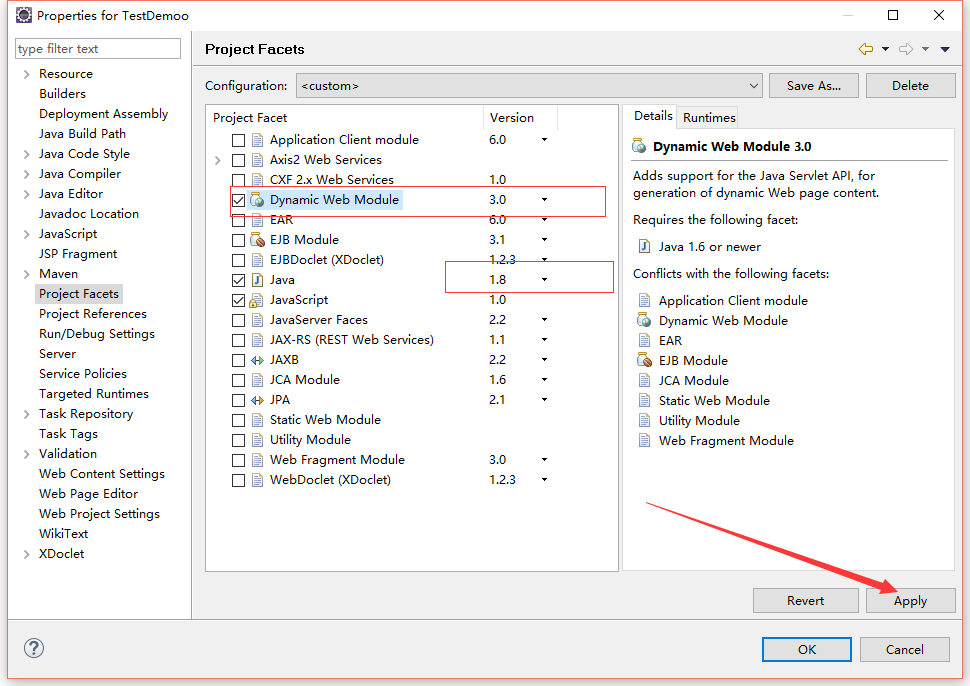The width and height of the screenshot is (970, 686).
Task: Switch to the Runtimes tab
Action: (x=709, y=118)
